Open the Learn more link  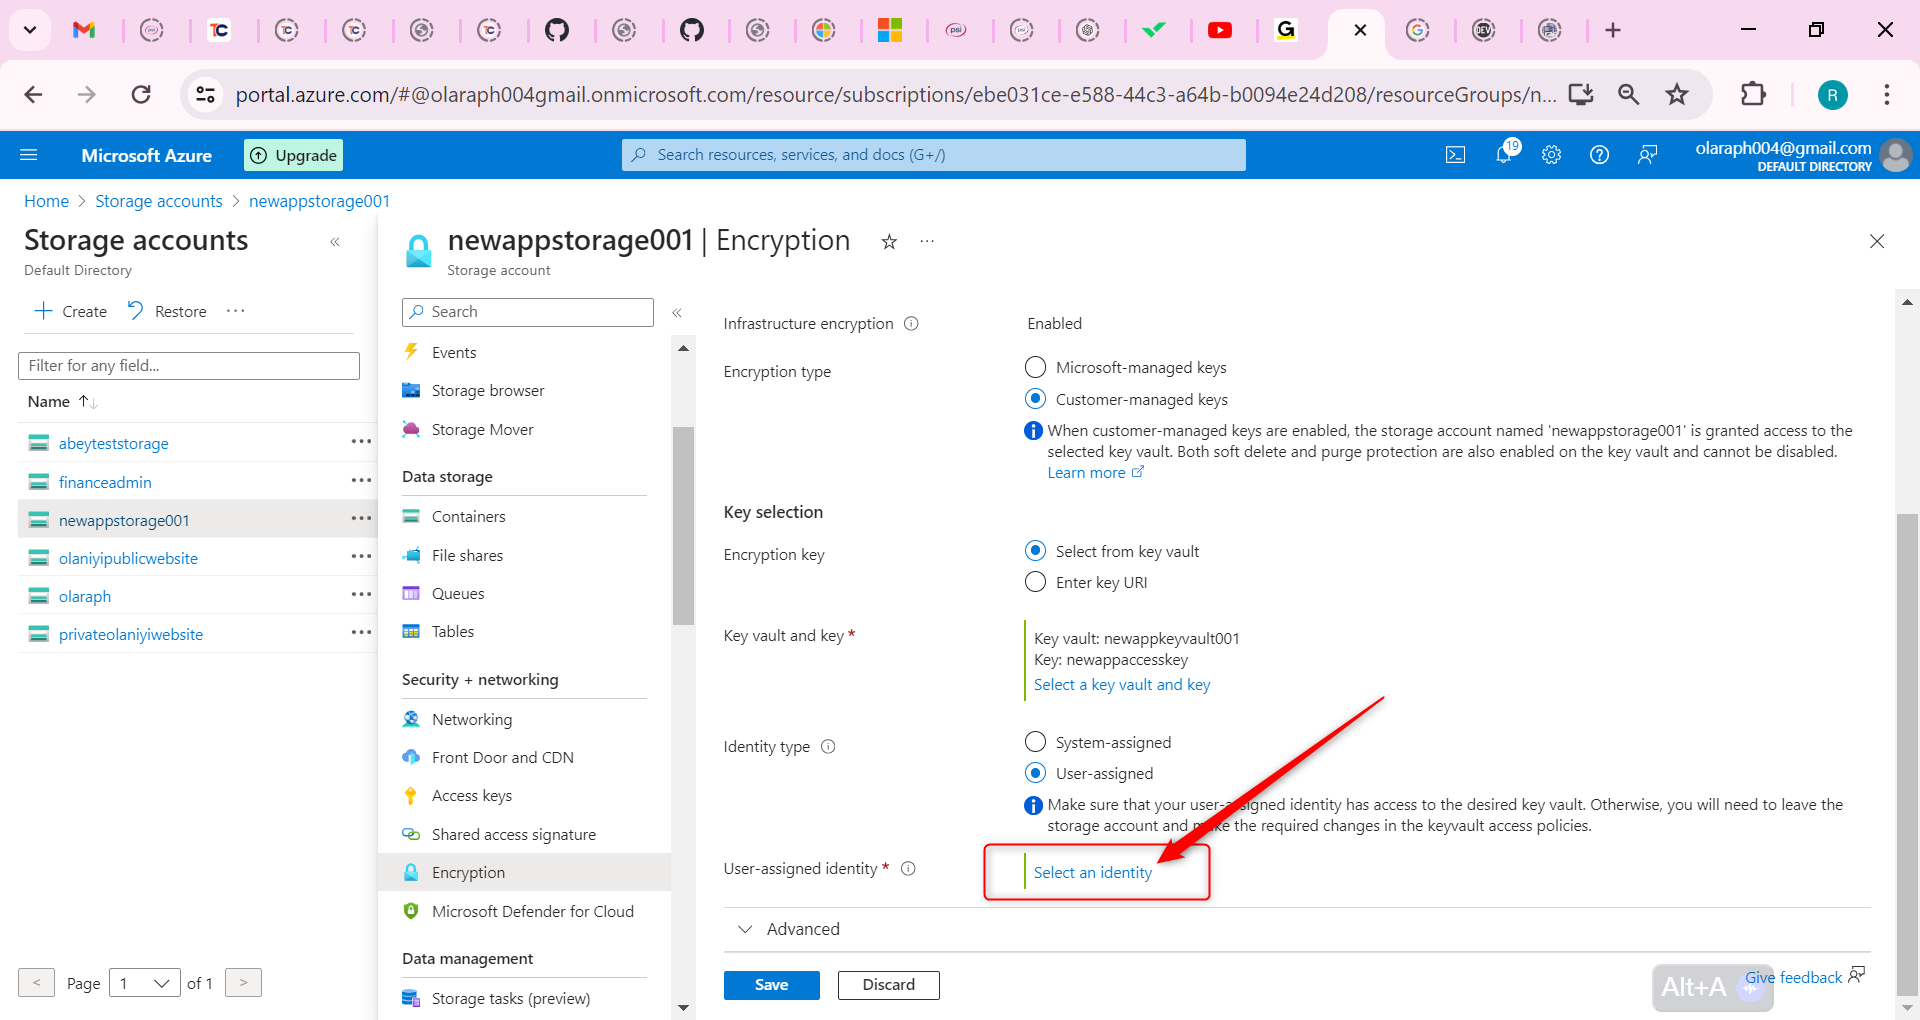1095,473
